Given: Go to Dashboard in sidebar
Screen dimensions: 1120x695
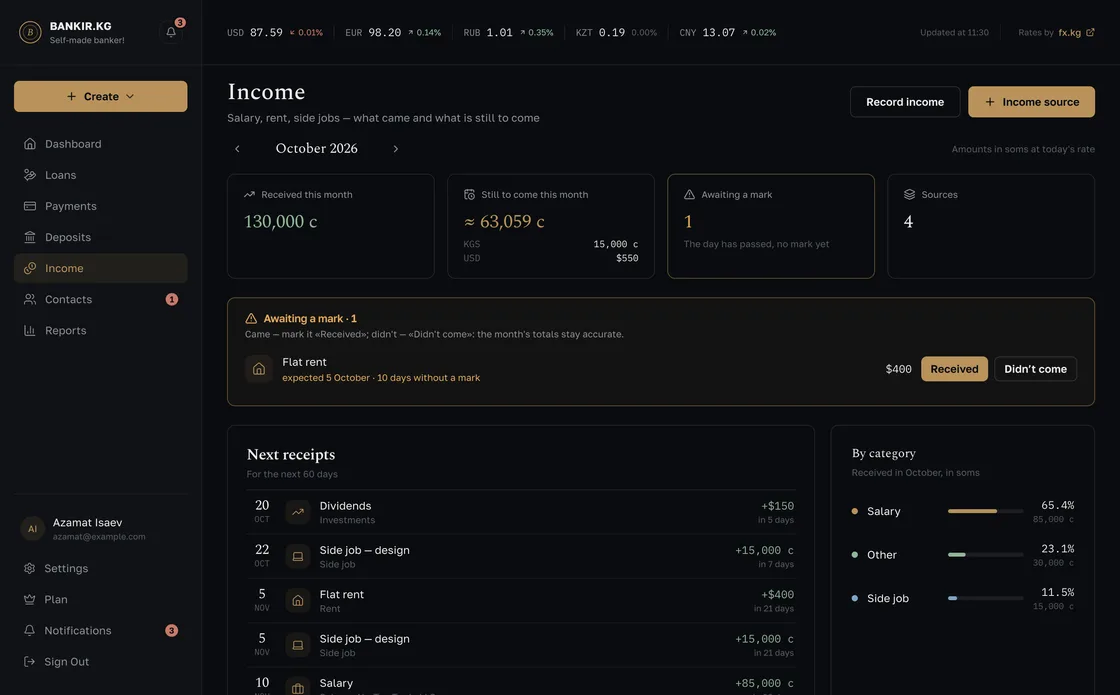Looking at the screenshot, I should coord(101,144).
